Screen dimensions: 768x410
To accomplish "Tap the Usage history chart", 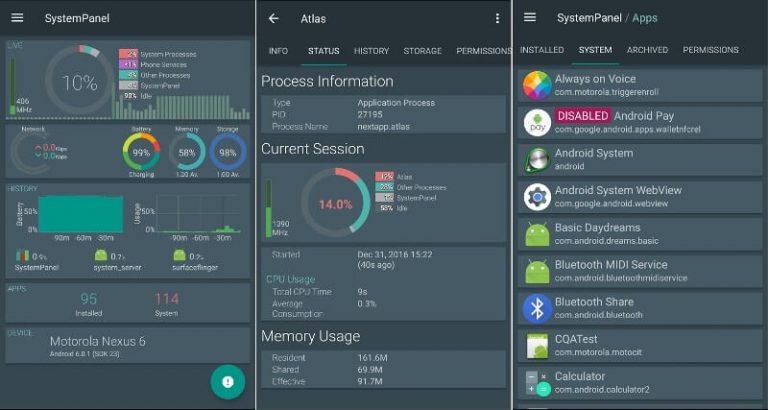I will coord(198,214).
